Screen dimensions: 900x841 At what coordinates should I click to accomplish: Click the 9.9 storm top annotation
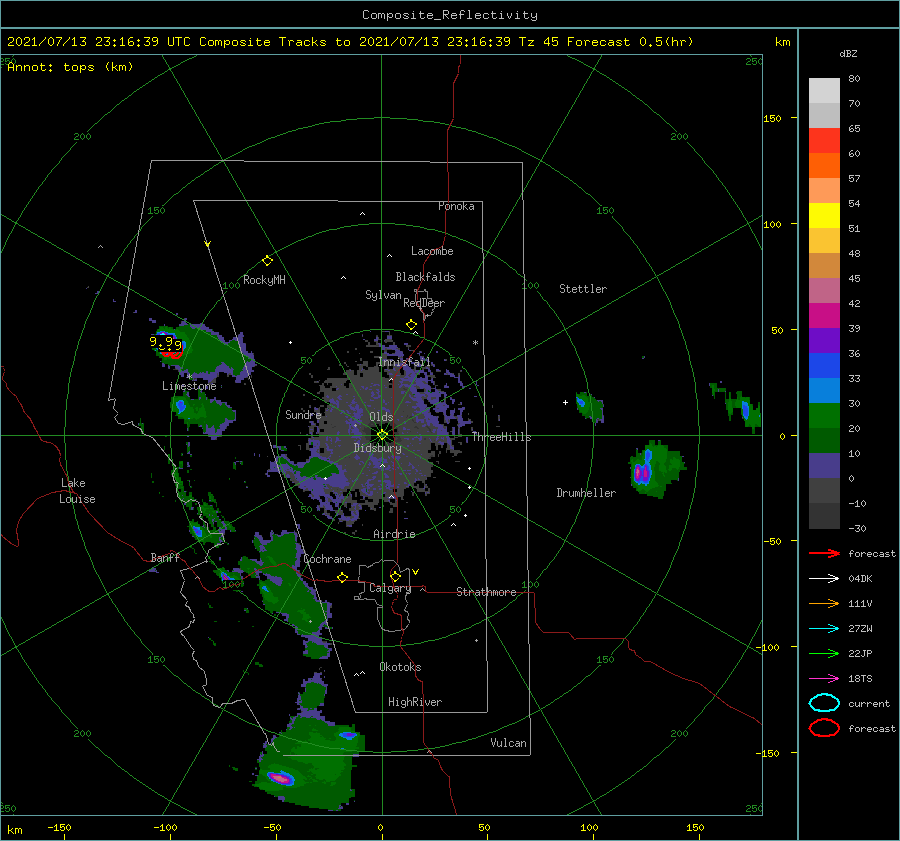[166, 343]
